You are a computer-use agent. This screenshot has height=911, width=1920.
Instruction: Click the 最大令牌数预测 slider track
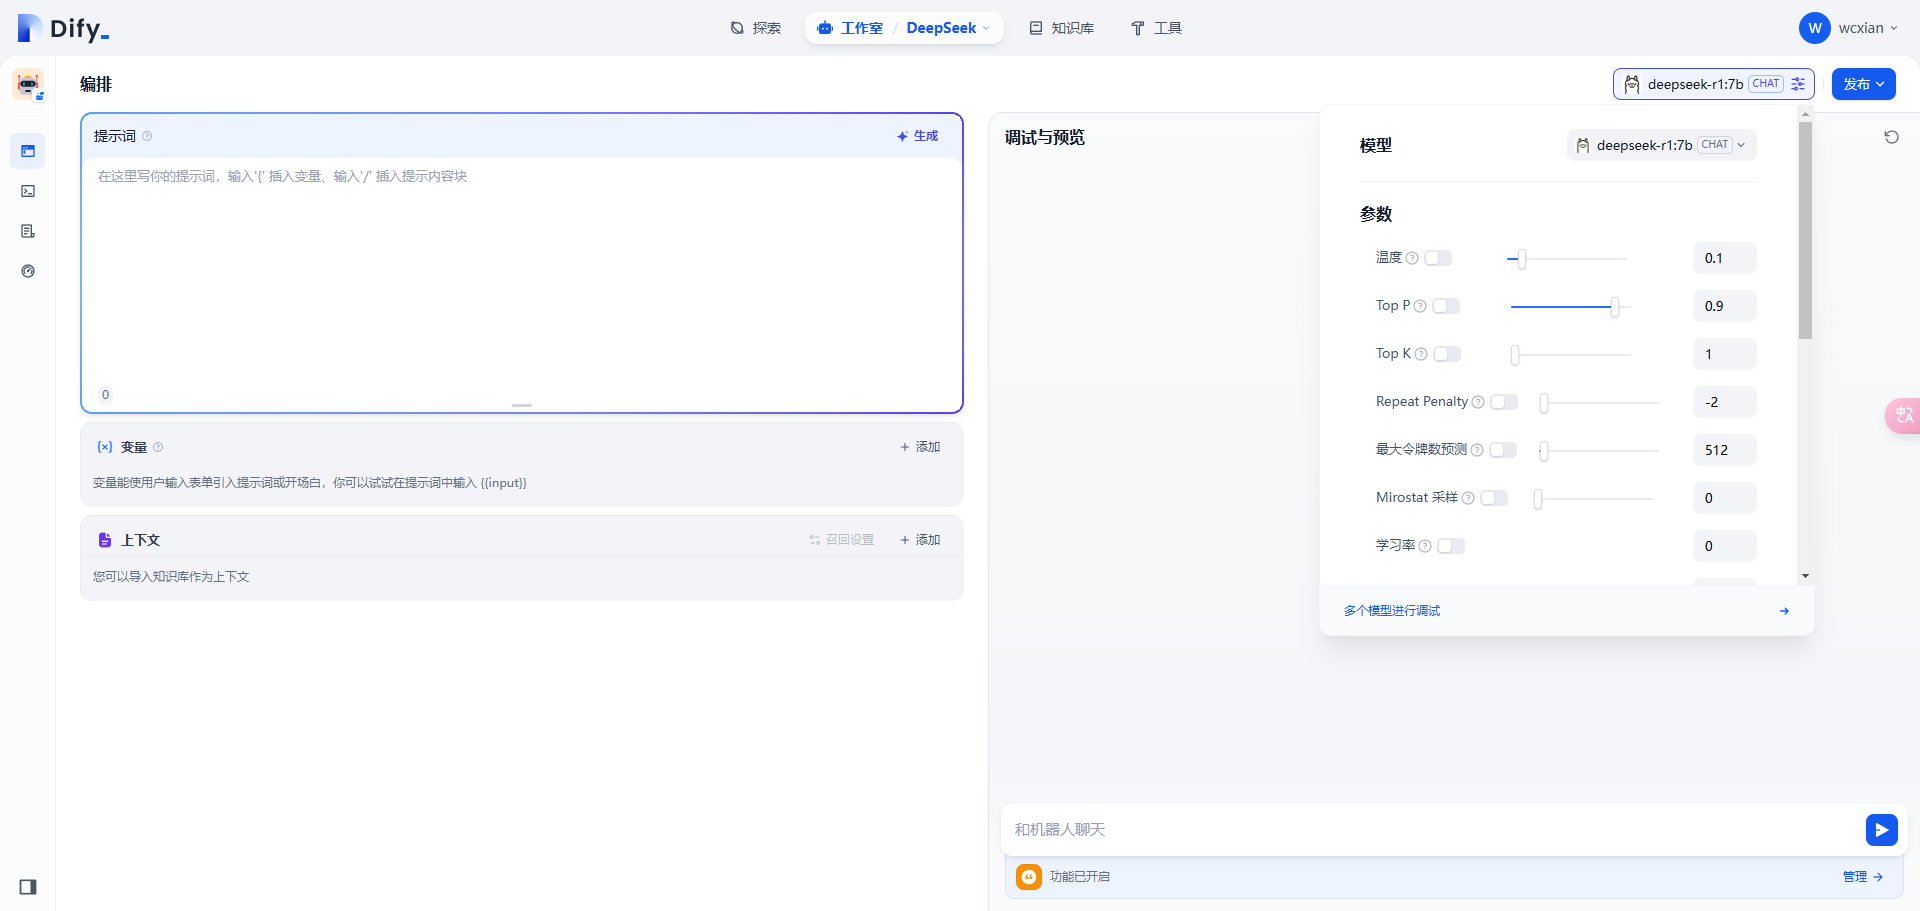coord(1599,451)
